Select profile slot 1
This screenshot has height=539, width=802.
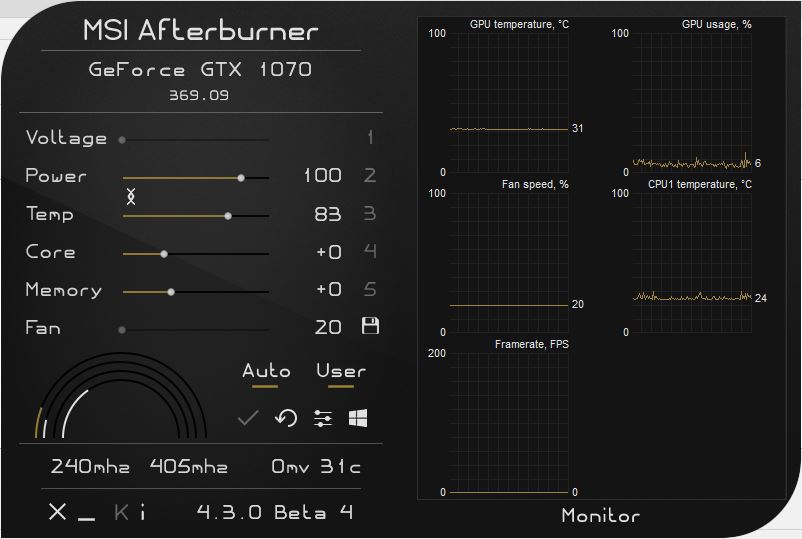370,137
